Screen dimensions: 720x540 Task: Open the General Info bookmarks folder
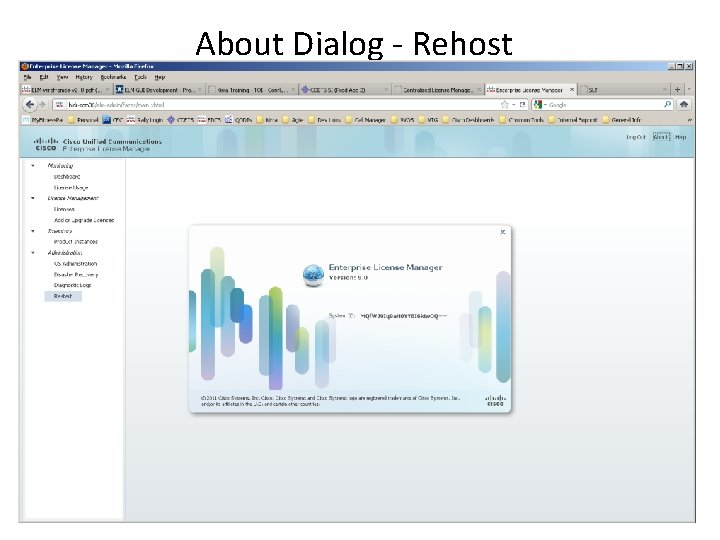pyautogui.click(x=622, y=120)
